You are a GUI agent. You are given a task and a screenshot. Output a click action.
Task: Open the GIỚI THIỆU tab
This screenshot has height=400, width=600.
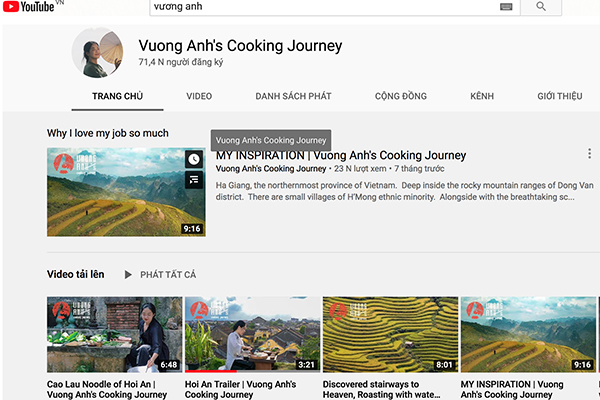pyautogui.click(x=559, y=96)
